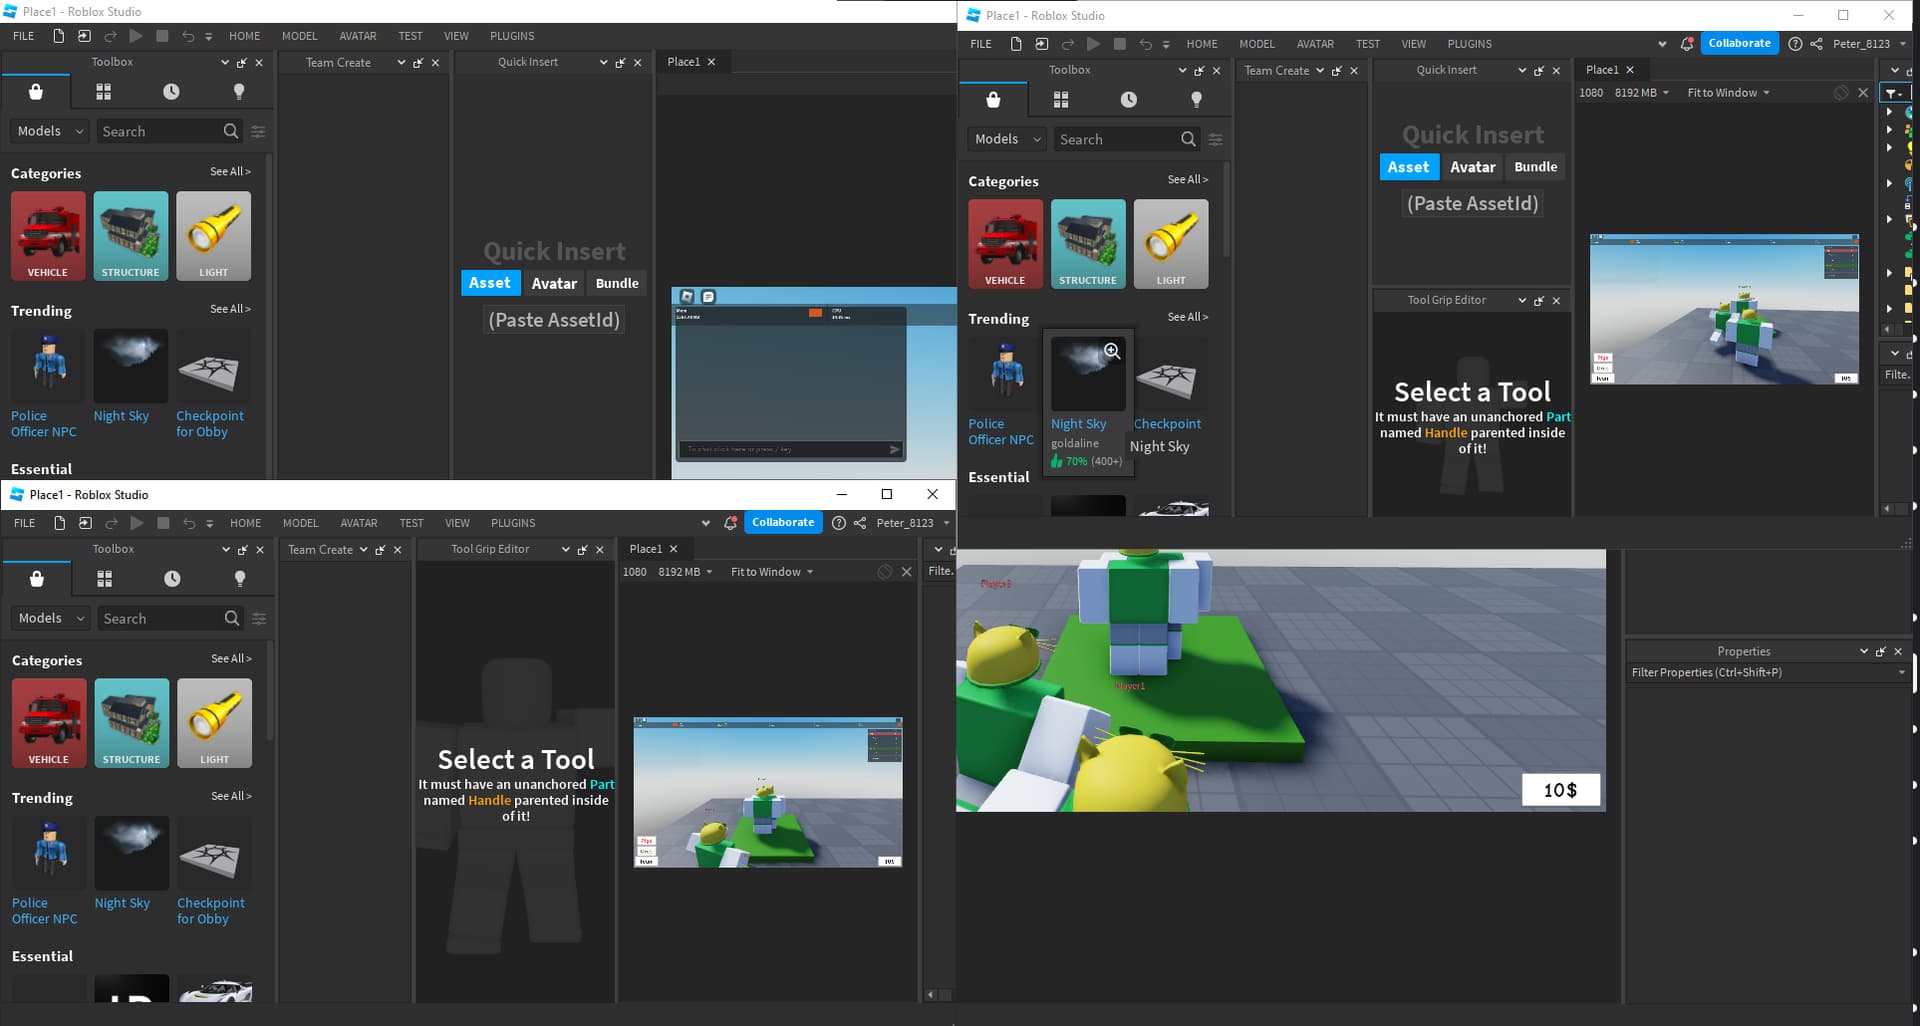Open Inventory grid tab in right window Toolbox
The image size is (1920, 1026).
coord(1061,100)
